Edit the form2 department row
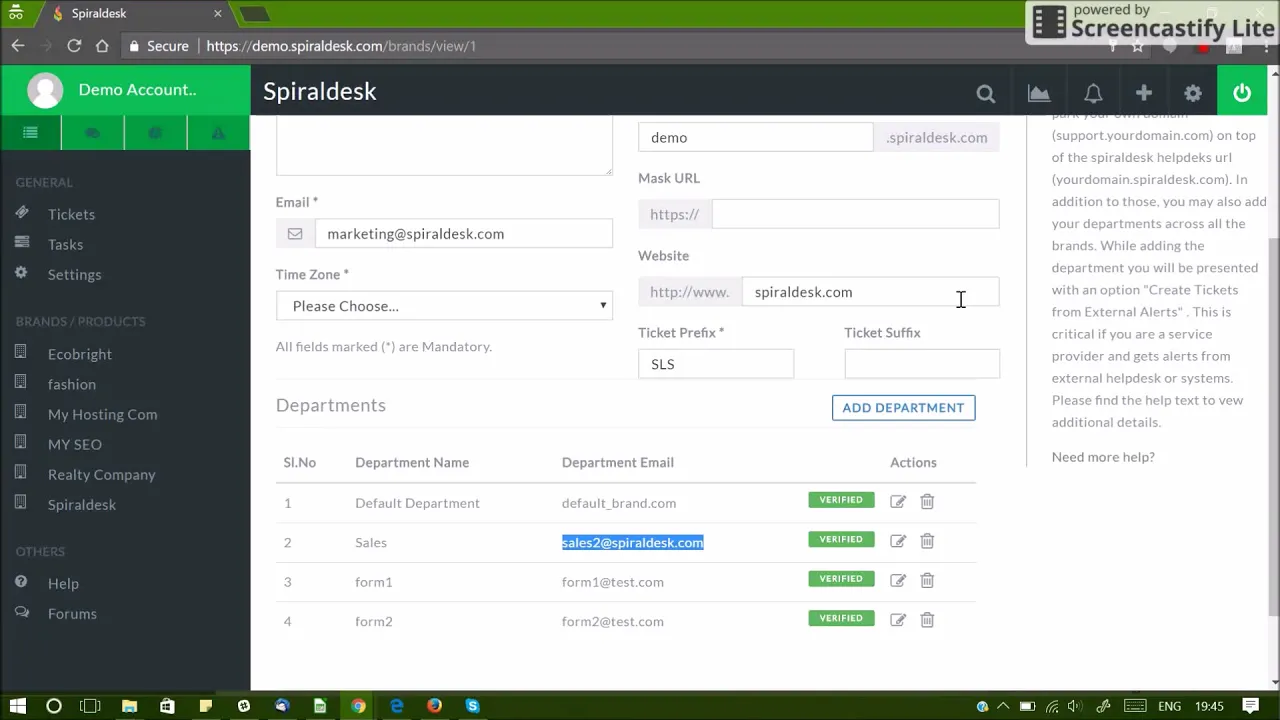The image size is (1280, 720). point(898,620)
